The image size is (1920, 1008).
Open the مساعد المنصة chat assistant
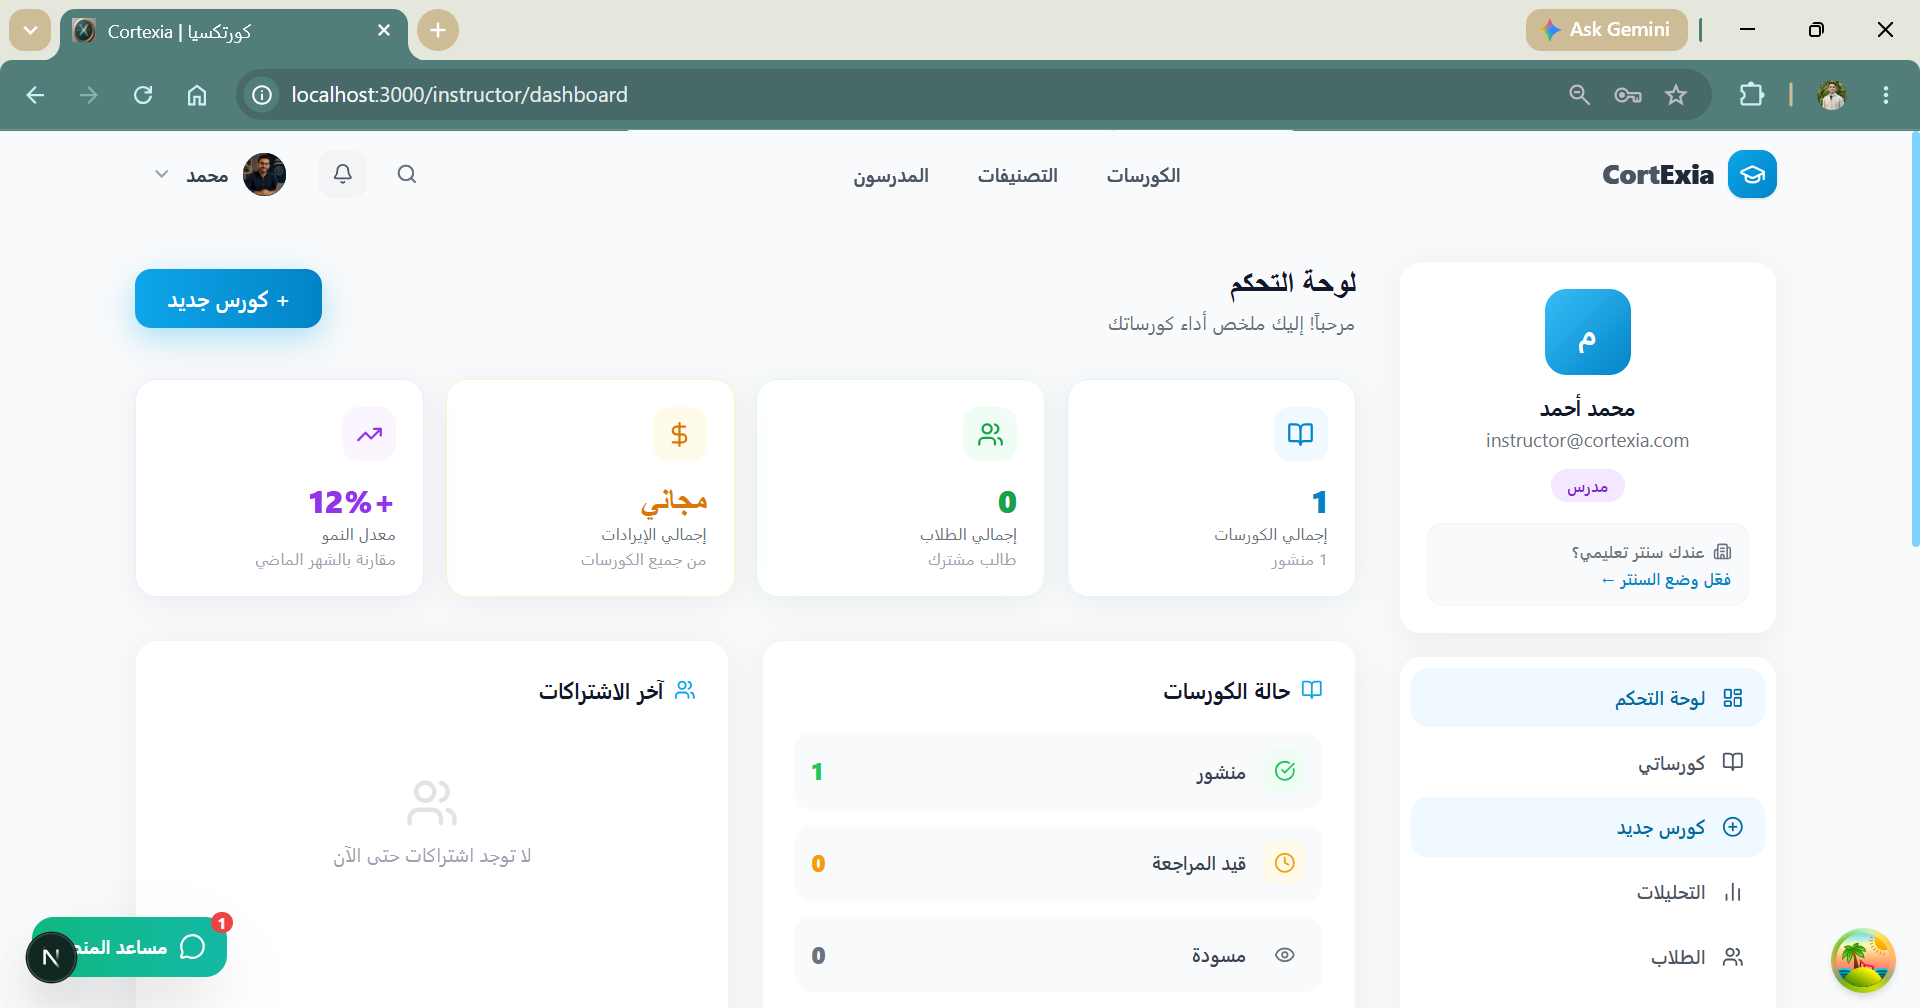pos(129,947)
